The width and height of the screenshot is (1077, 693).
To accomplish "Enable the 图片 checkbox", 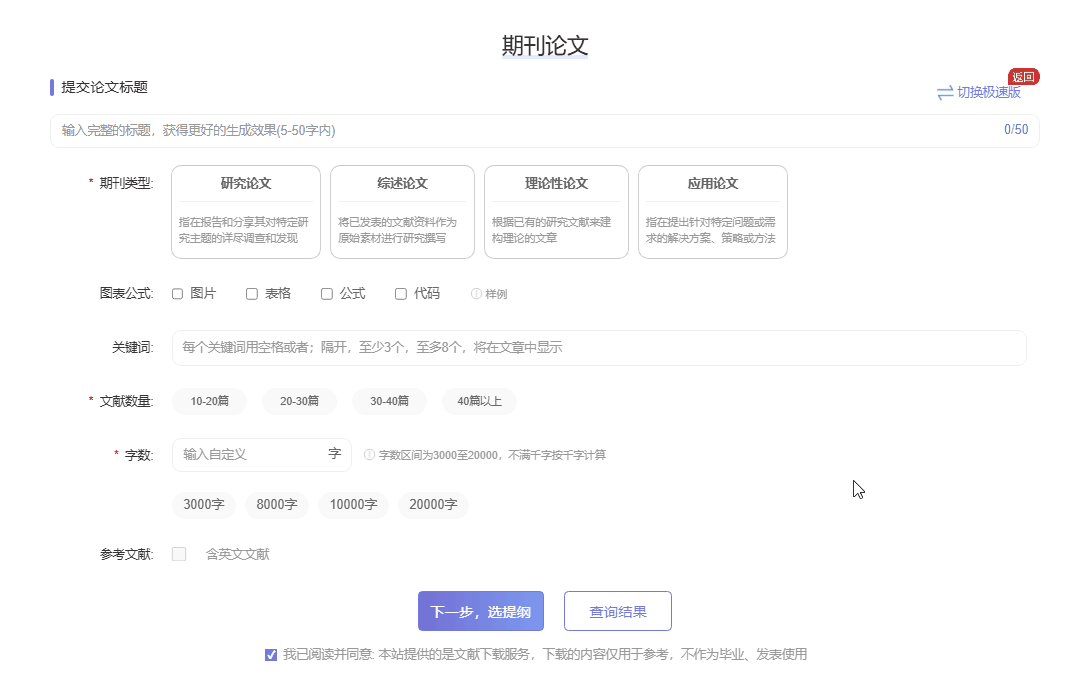I will [x=177, y=294].
